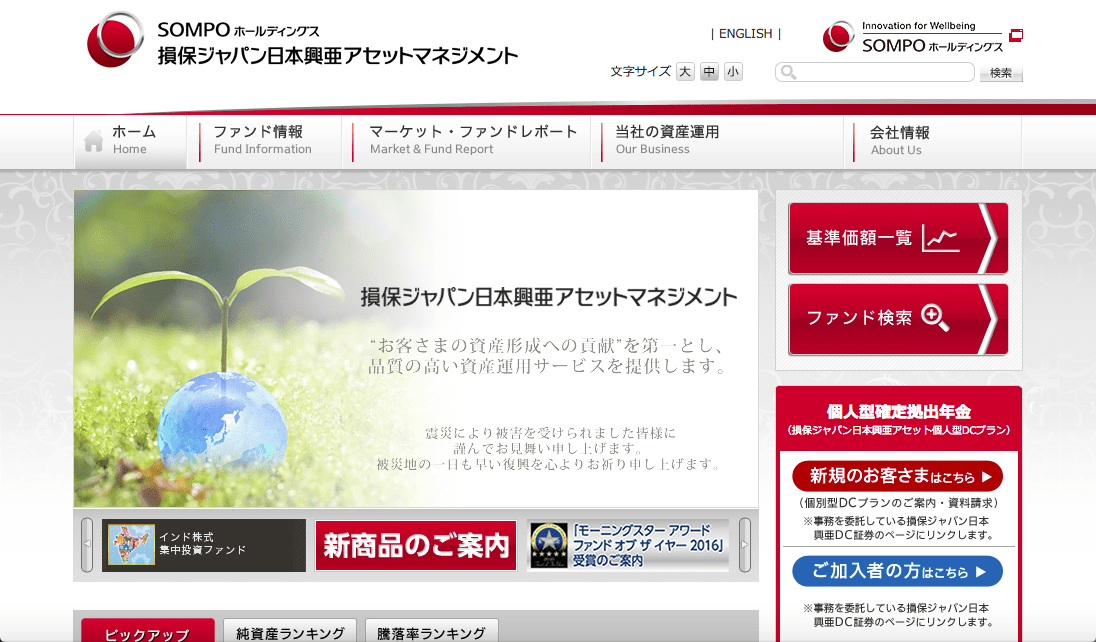This screenshot has width=1096, height=642.
Task: Switch to 純資産ランキング tab
Action: coord(290,631)
